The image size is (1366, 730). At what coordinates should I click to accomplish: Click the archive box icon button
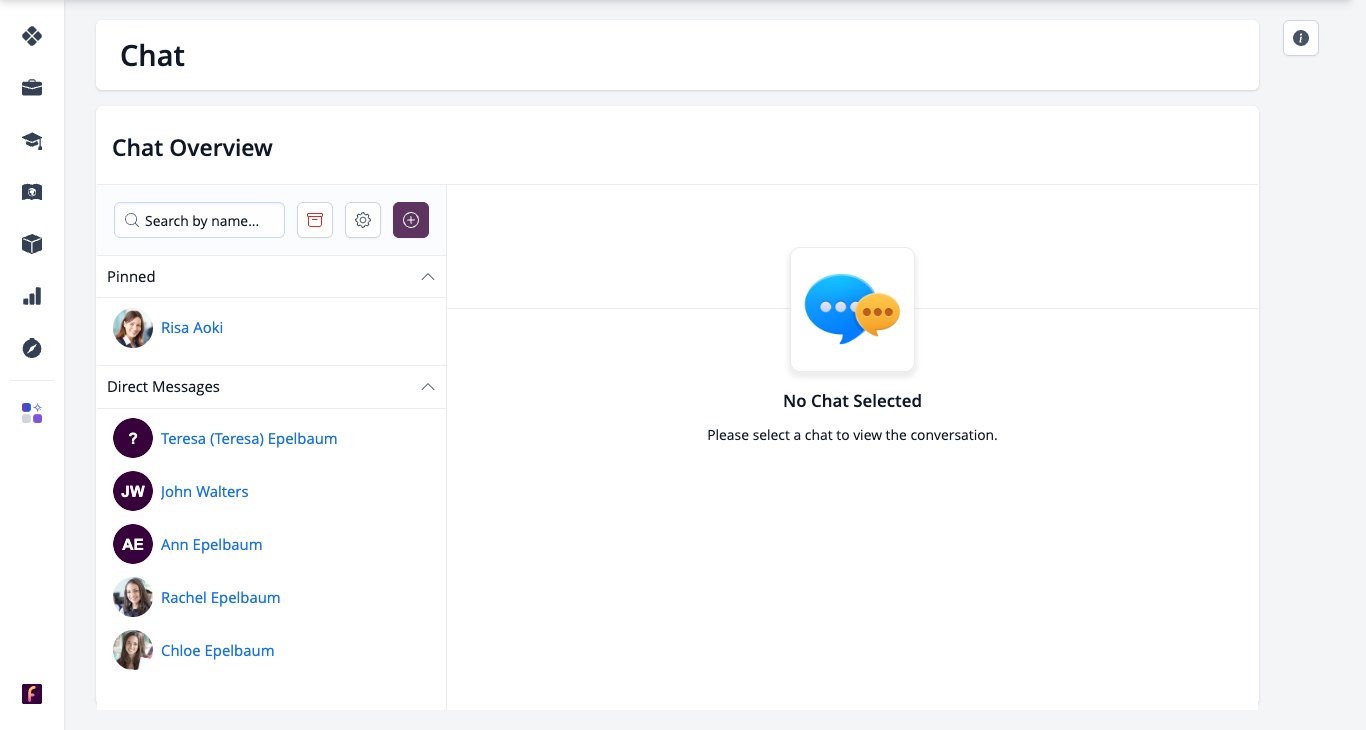[315, 220]
